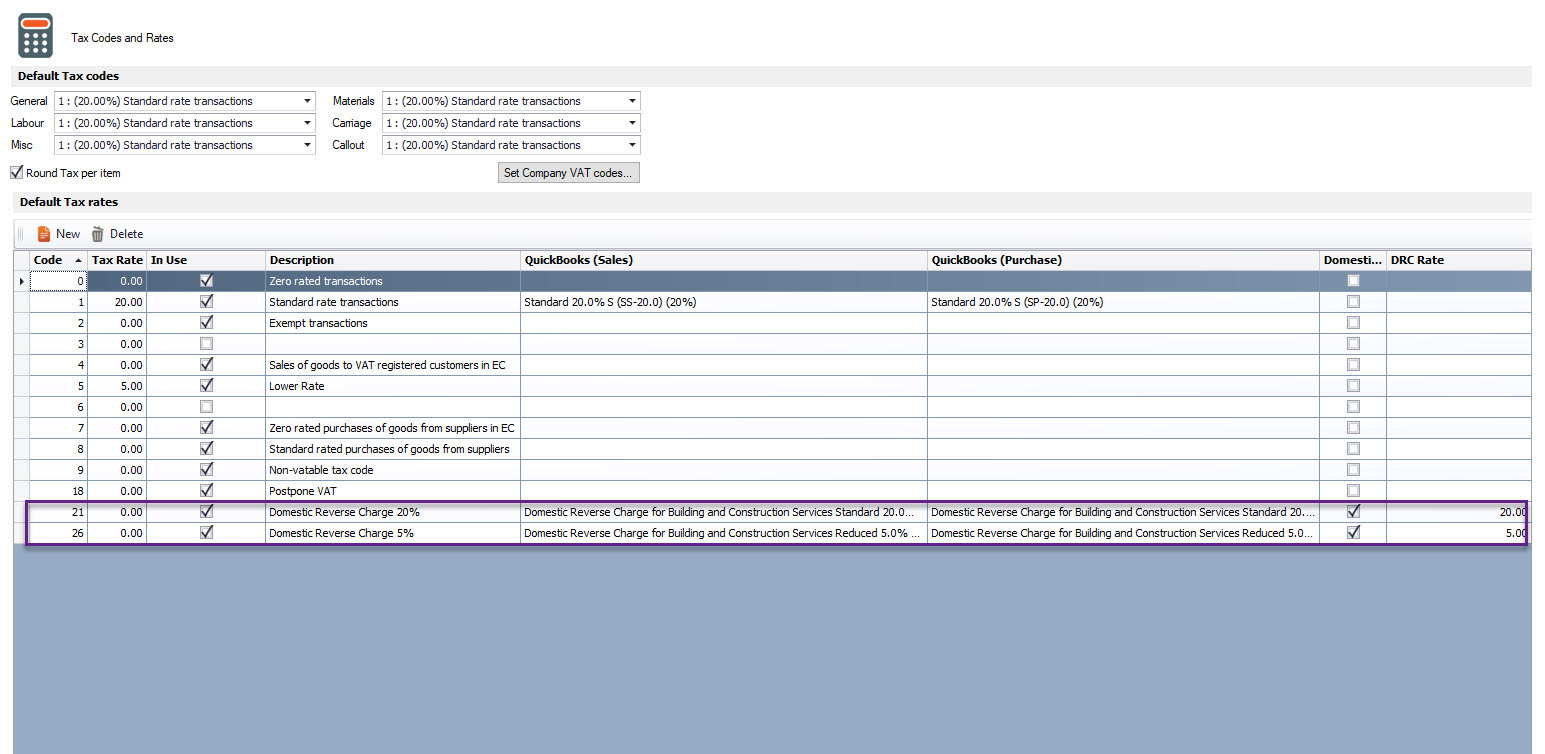The image size is (1545, 754).
Task: Click the QuickBooks (Sales) column header
Action: point(724,260)
